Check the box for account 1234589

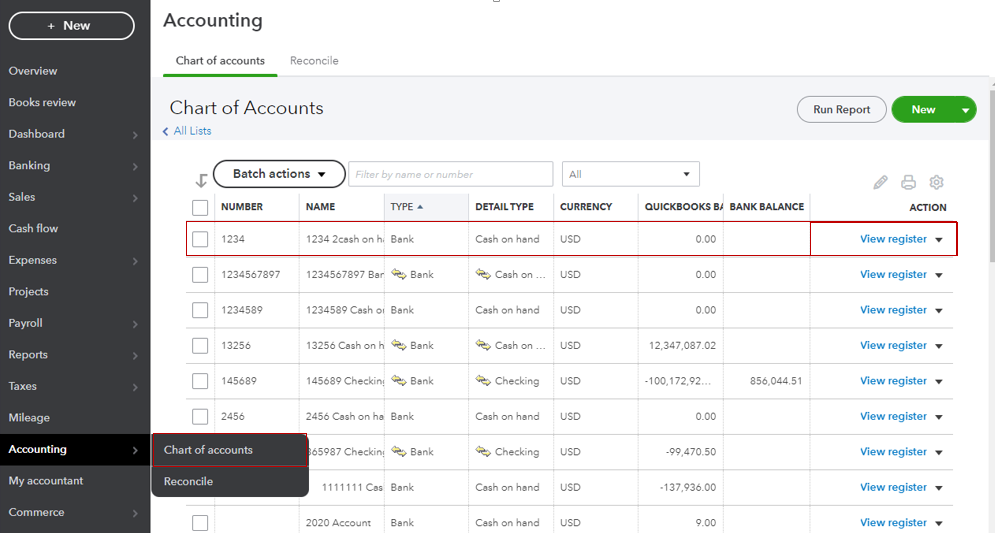200,310
